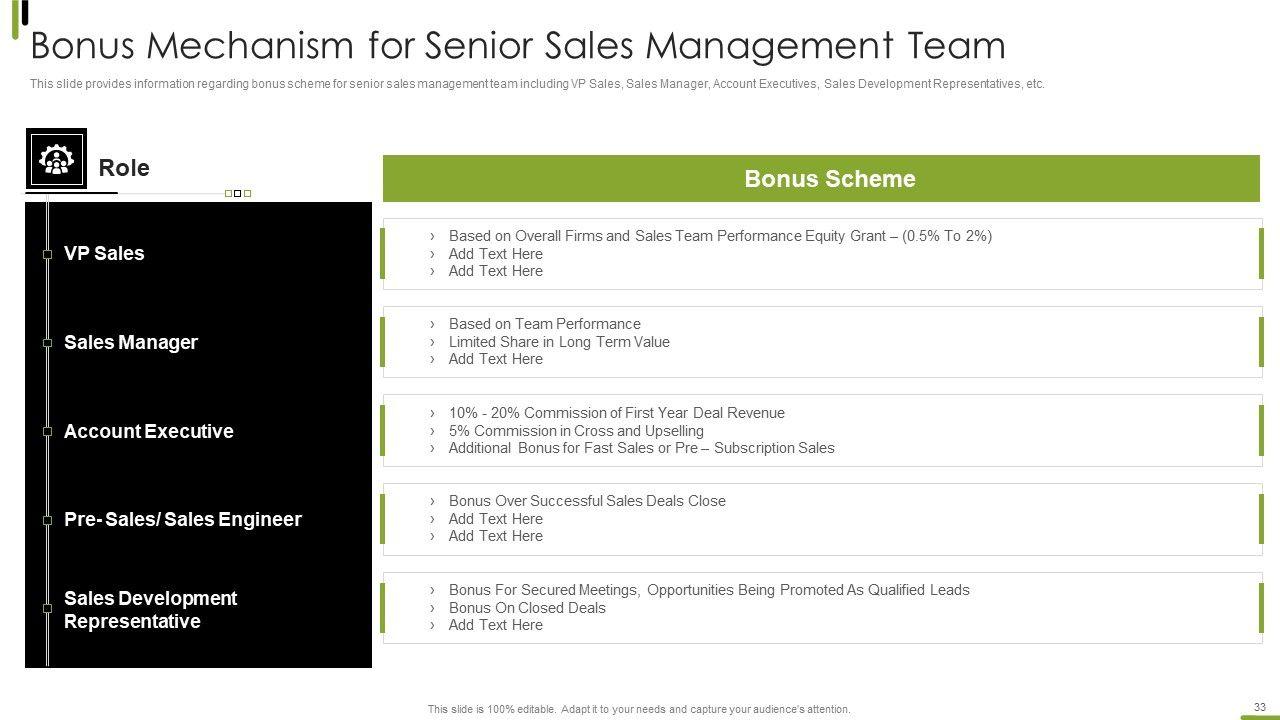
Task: Select the Pre-Sales/ Sales Engineer label
Action: [183, 520]
